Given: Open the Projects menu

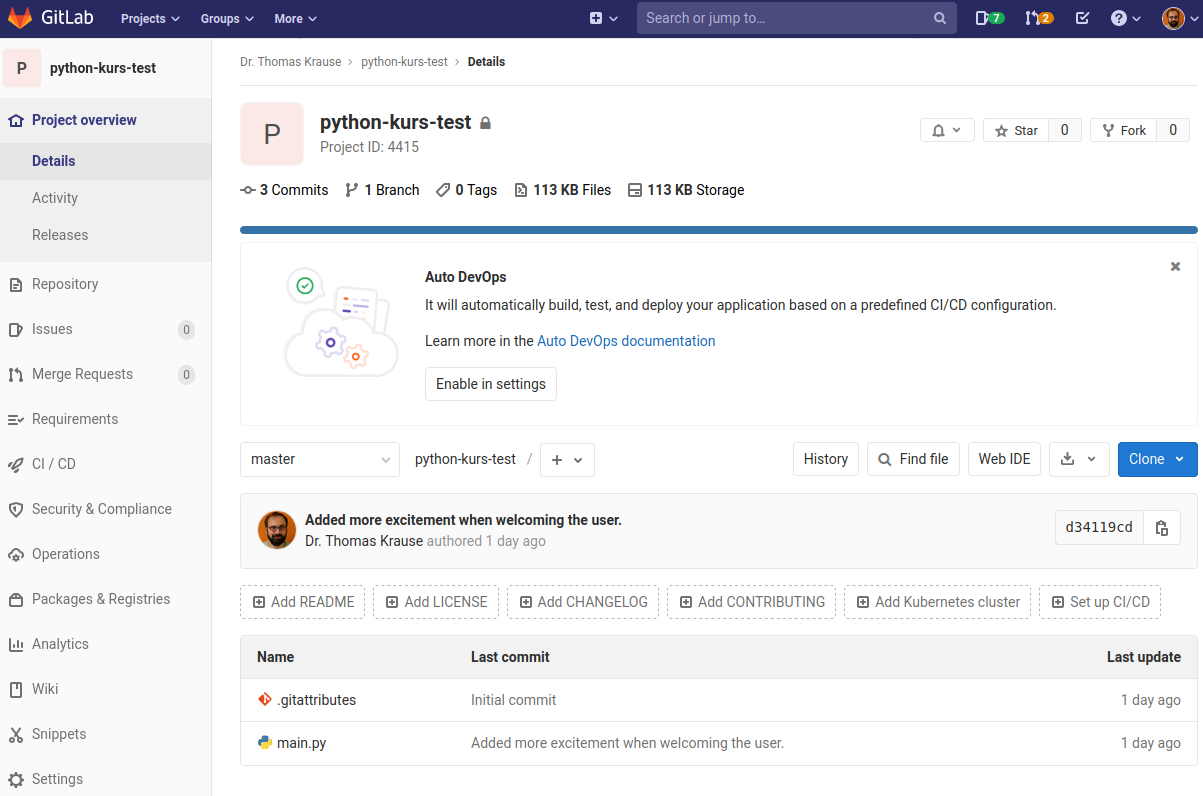Looking at the screenshot, I should click(151, 18).
